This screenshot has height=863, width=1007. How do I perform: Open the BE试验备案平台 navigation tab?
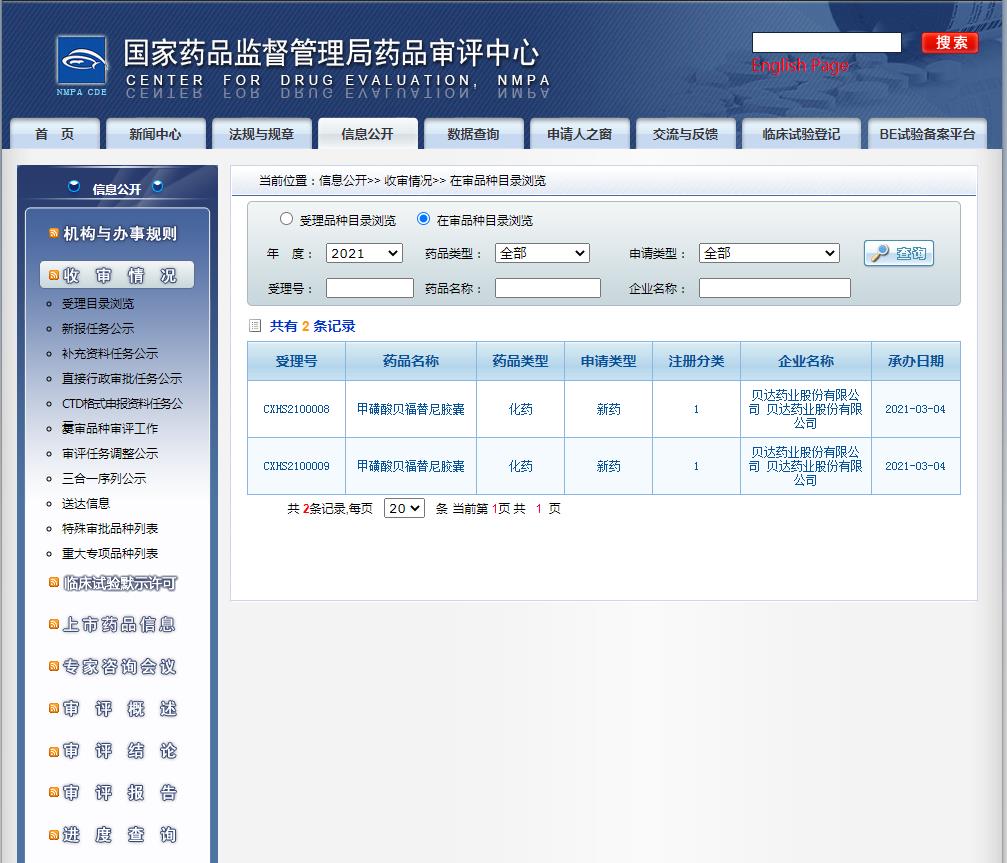[x=927, y=134]
